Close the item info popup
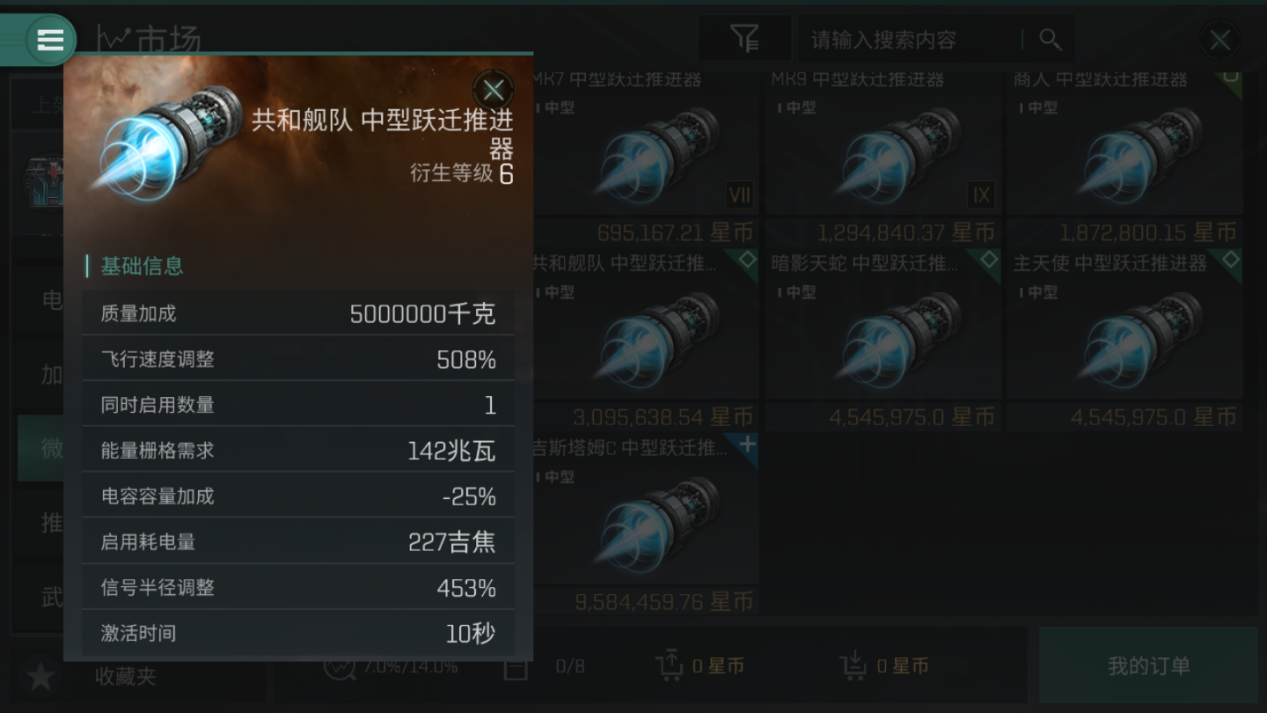This screenshot has height=713, width=1267. (x=493, y=90)
